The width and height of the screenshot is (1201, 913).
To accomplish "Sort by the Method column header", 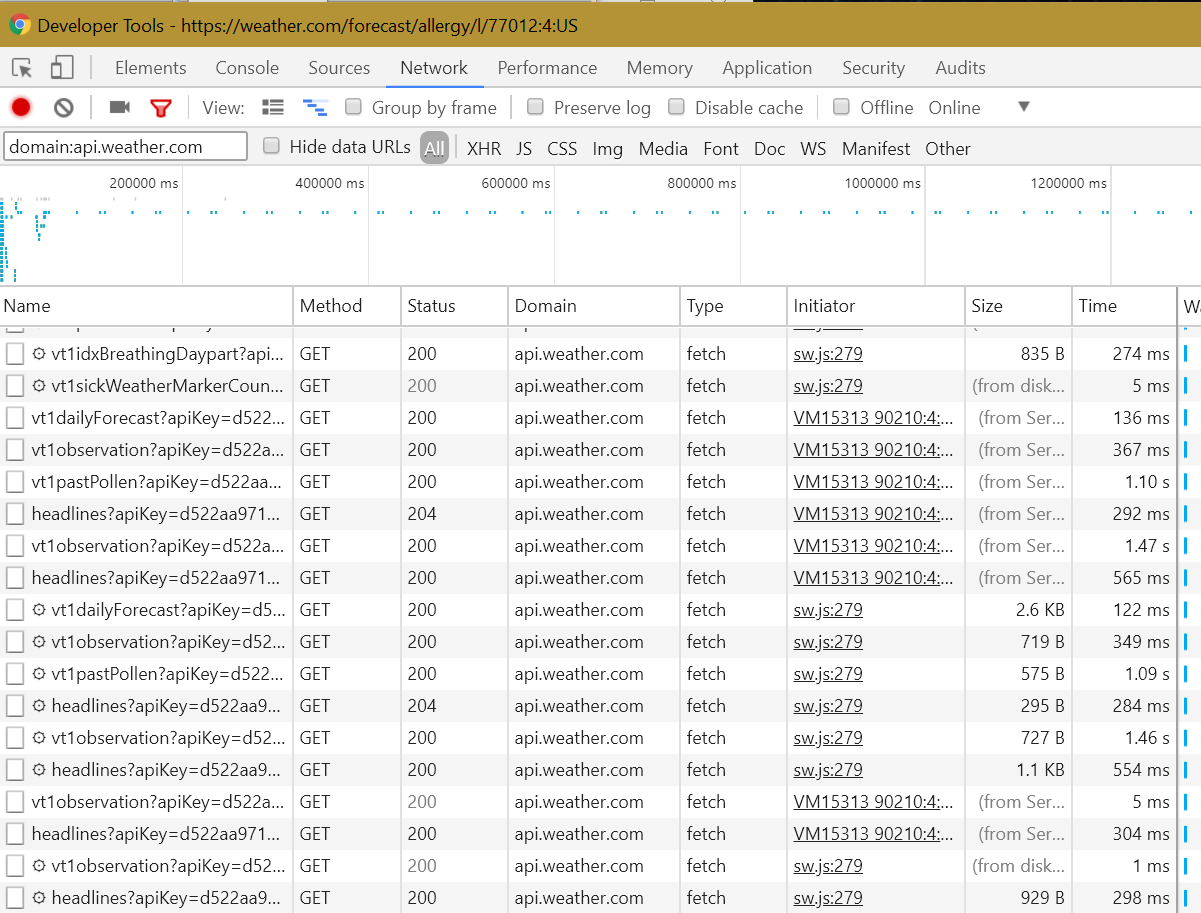I will (347, 306).
